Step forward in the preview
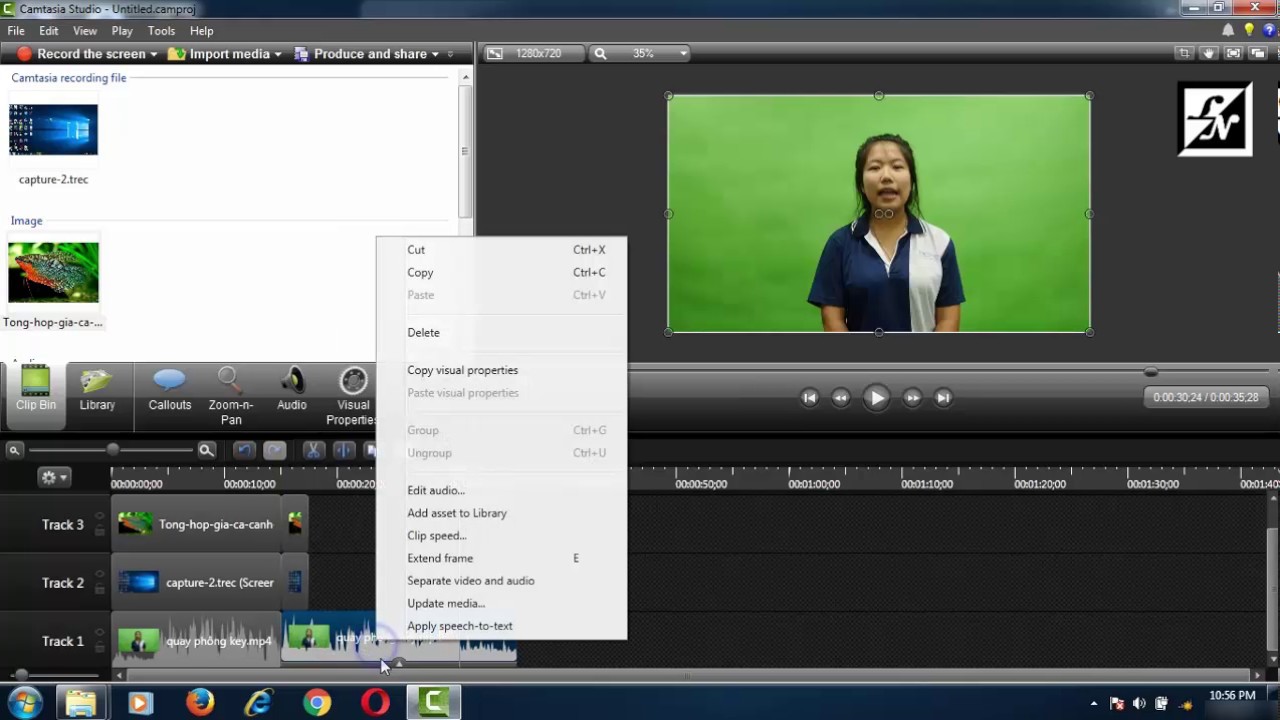This screenshot has width=1280, height=720. tap(912, 397)
